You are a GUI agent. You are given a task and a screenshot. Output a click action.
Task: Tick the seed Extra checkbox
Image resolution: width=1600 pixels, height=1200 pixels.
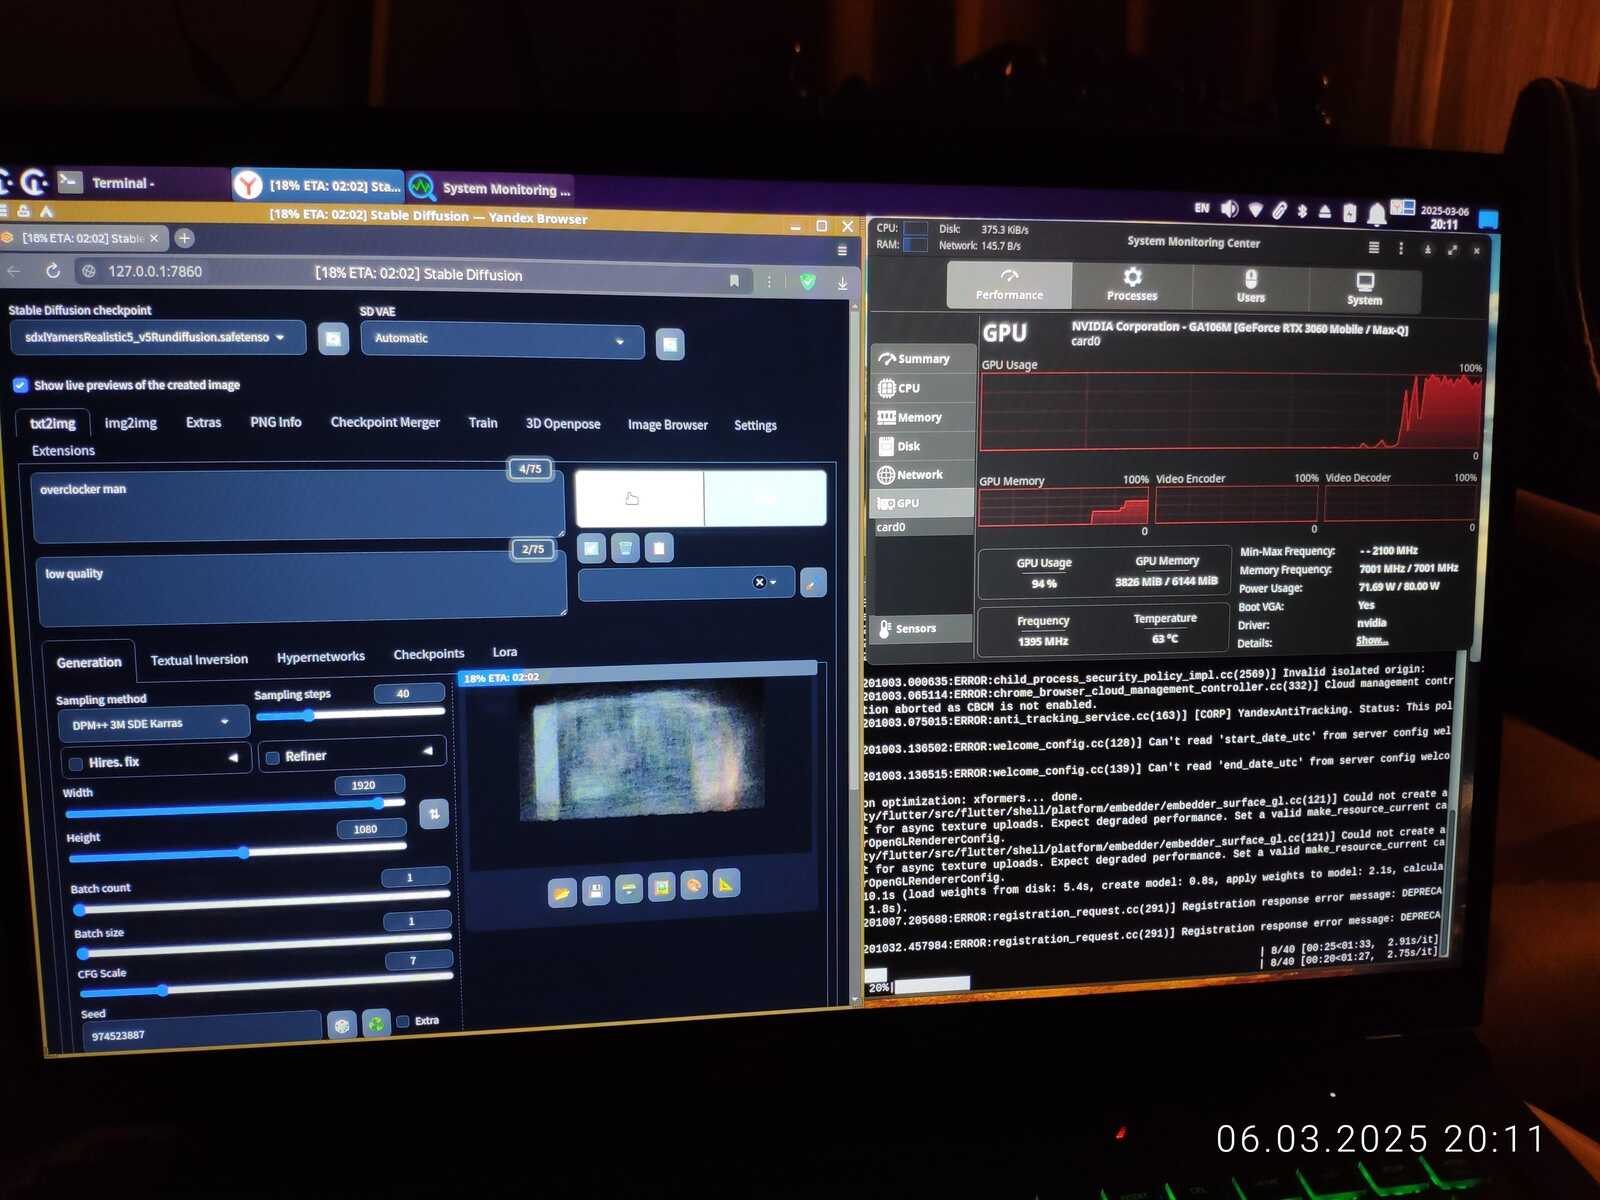coord(403,1021)
